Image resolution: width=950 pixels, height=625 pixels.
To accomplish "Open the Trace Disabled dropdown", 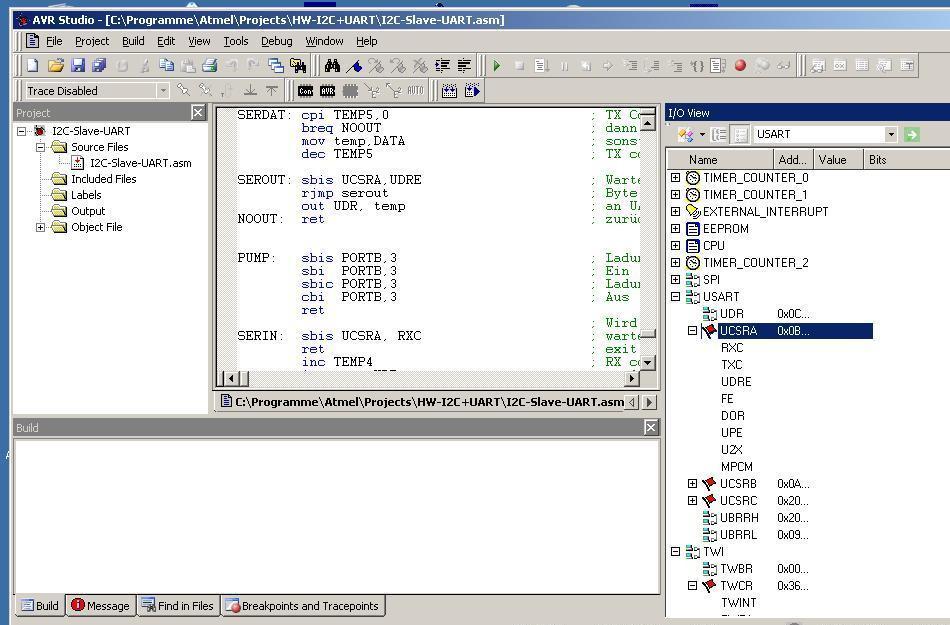I will click(163, 91).
